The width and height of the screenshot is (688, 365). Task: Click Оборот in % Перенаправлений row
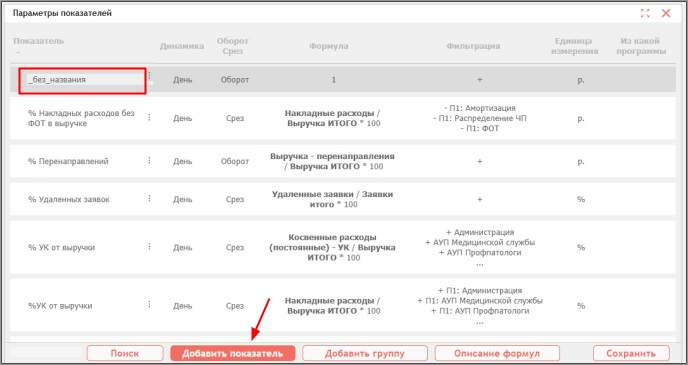tap(235, 161)
